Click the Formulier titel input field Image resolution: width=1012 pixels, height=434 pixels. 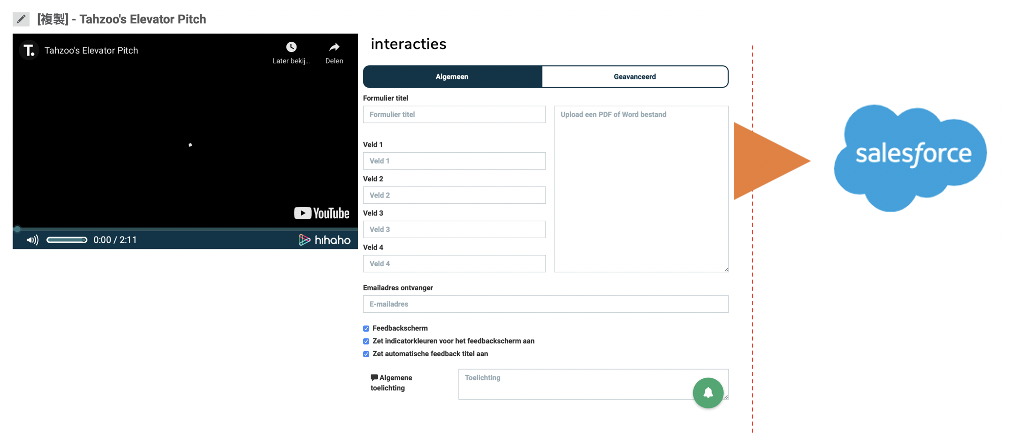pos(454,114)
